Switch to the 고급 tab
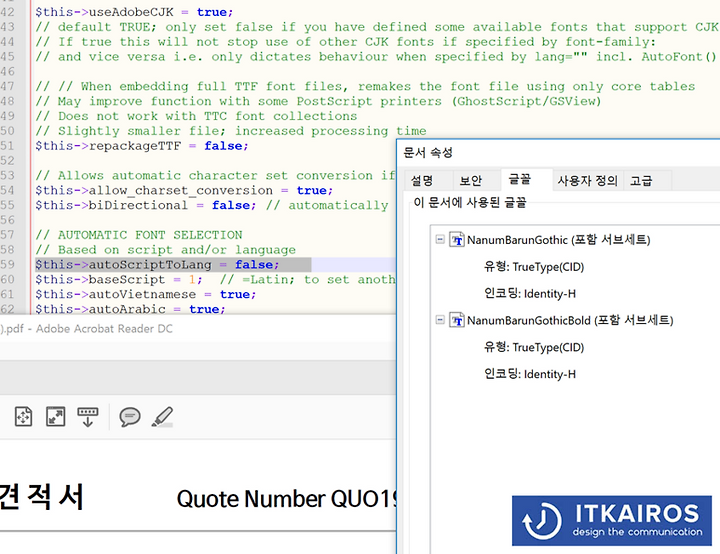This screenshot has width=720, height=554. (641, 181)
